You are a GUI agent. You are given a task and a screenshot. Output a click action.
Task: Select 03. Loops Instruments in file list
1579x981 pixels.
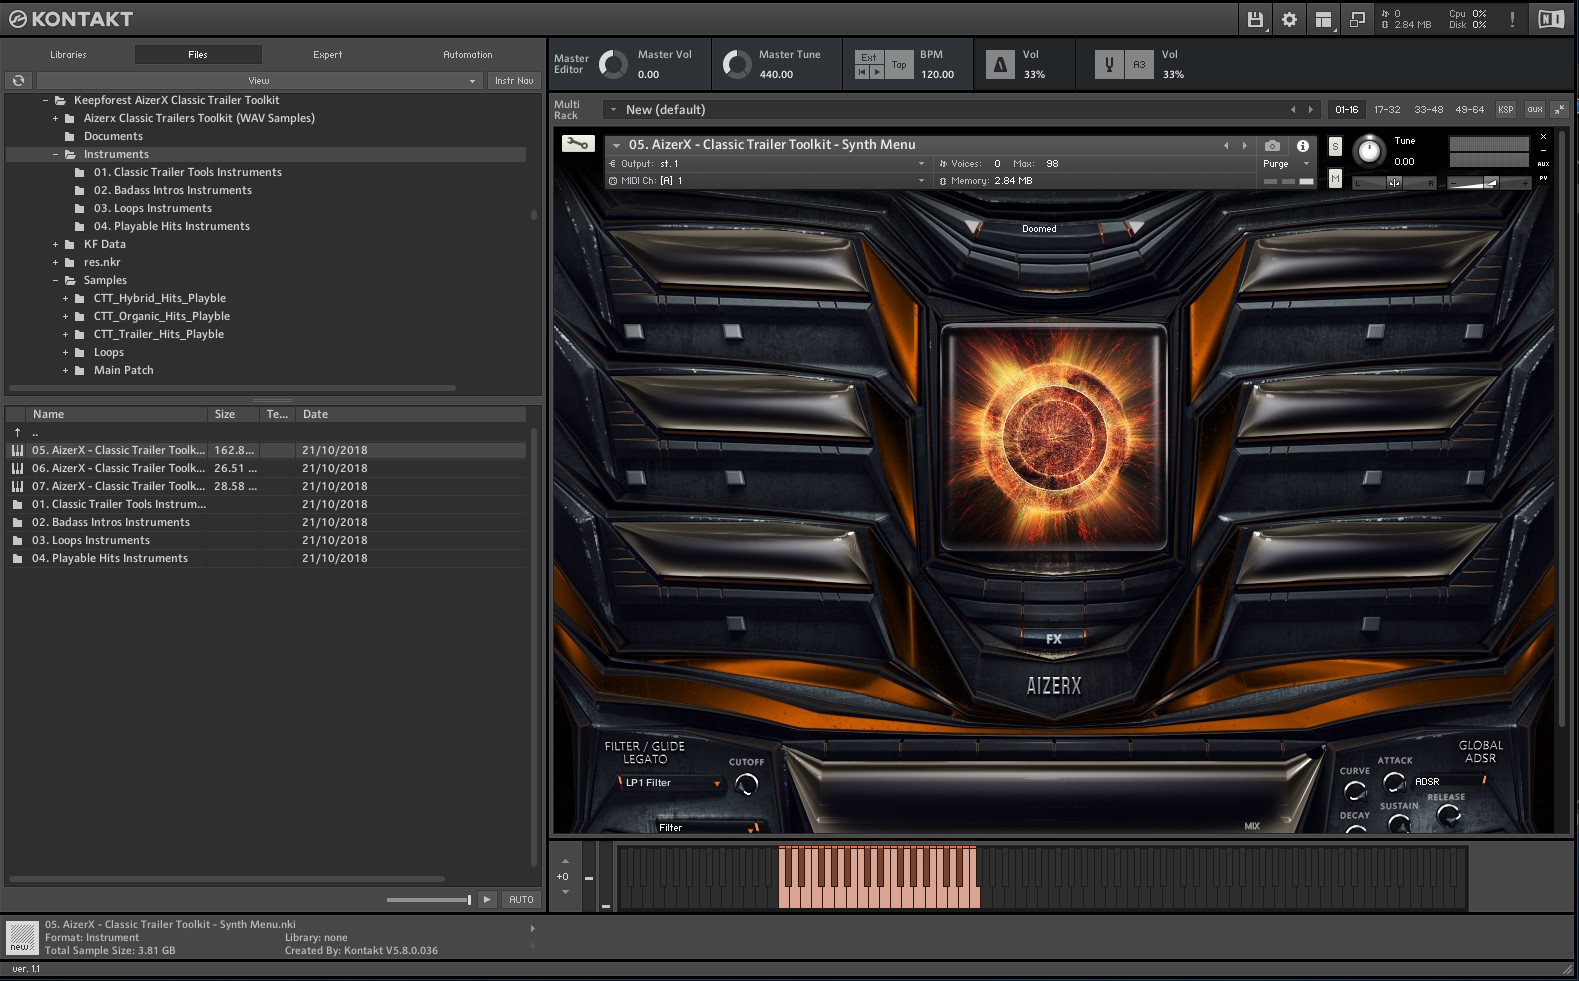265,540
